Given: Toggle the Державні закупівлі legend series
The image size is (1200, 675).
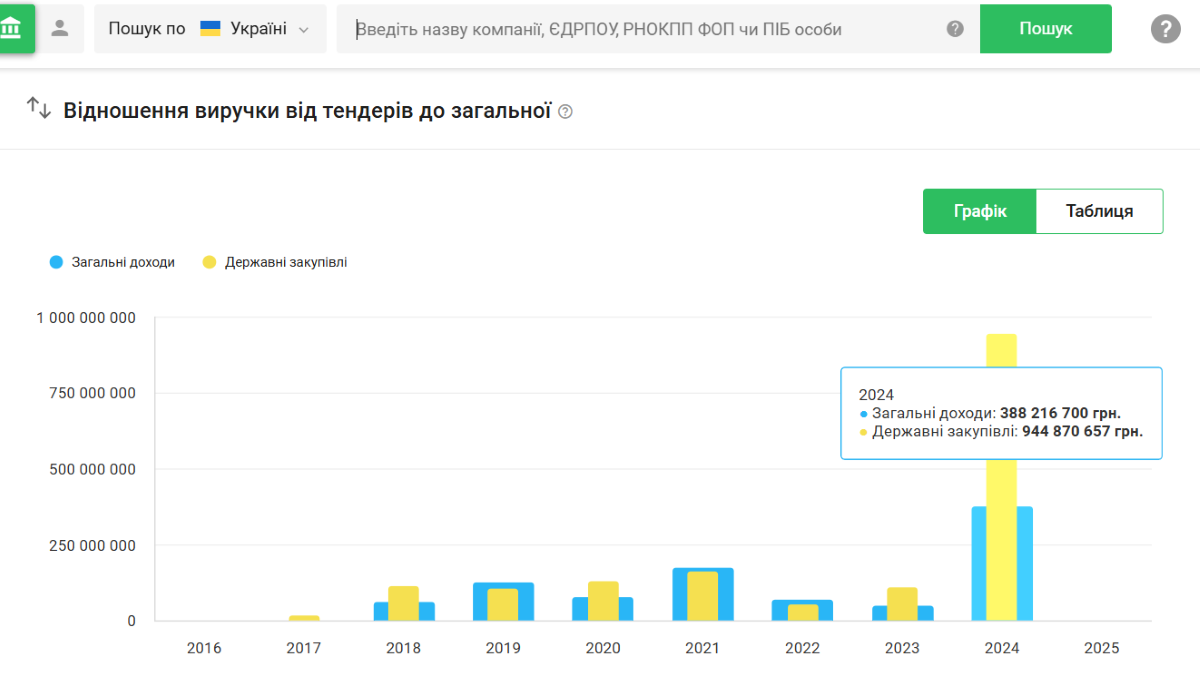Looking at the screenshot, I should click(x=275, y=262).
